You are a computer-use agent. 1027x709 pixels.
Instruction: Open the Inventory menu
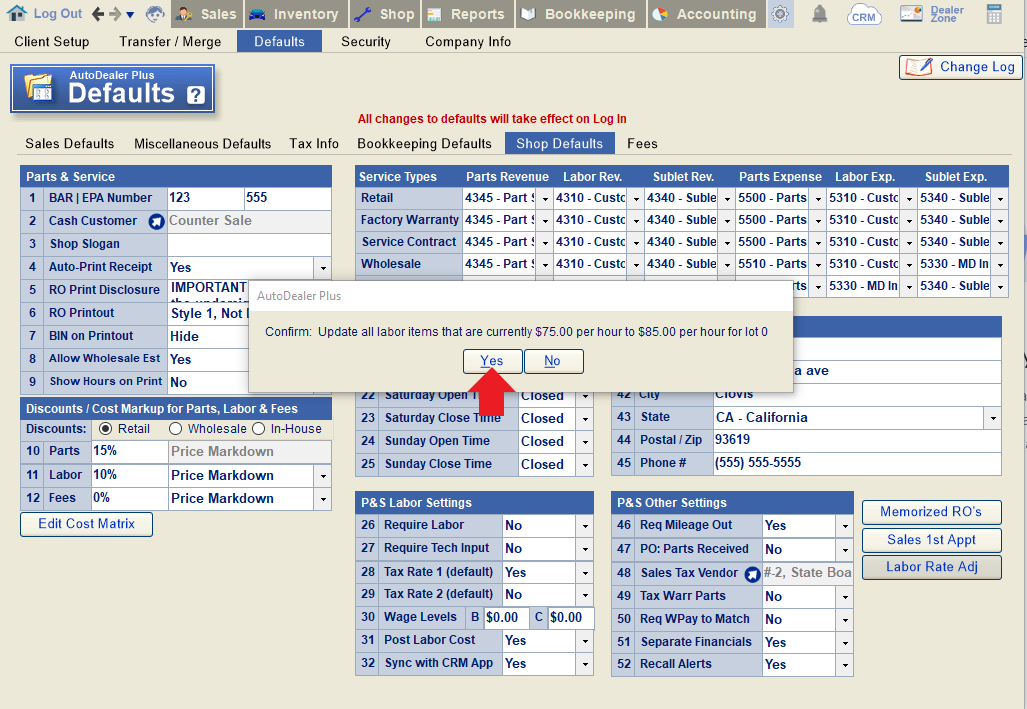(295, 14)
